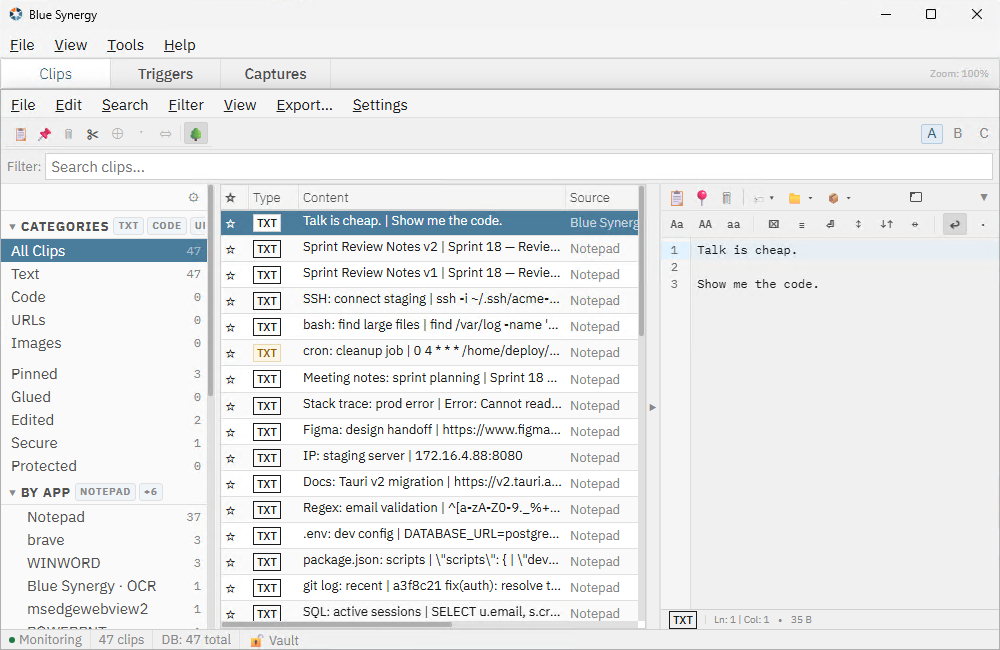Open the folder dropdown in the preview toolbar
Screen dimensions: 1000x650
click(810, 198)
